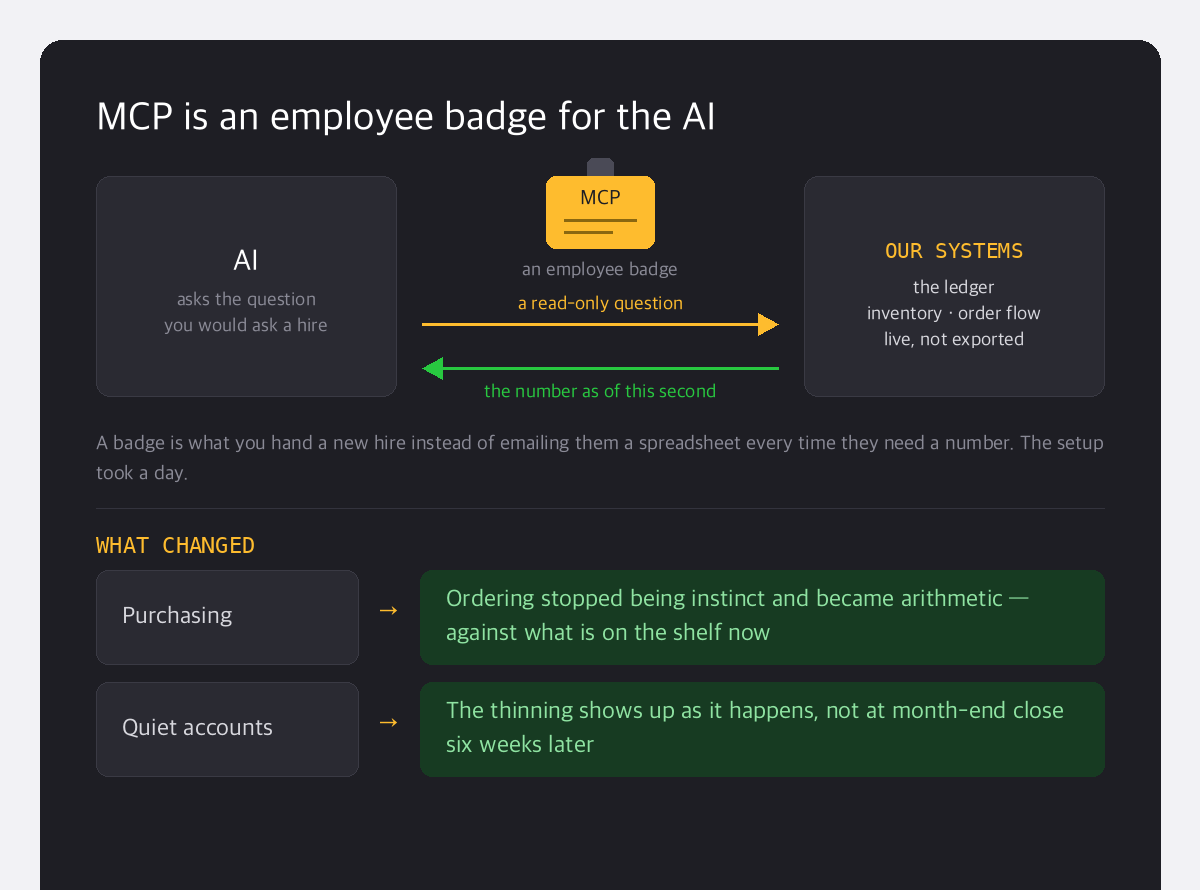
Task: Click the yellow MCP badge icon
Action: click(600, 212)
